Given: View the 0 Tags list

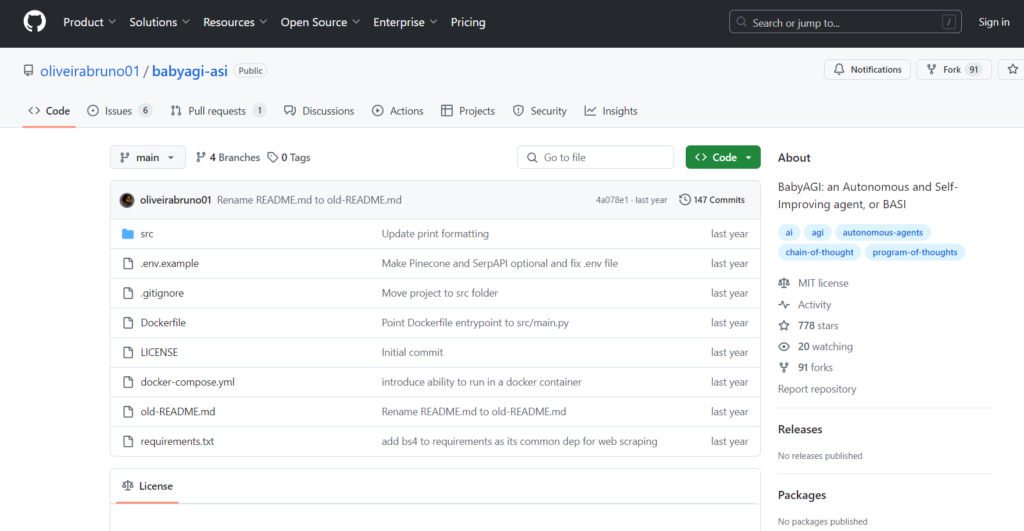Looking at the screenshot, I should [289, 157].
